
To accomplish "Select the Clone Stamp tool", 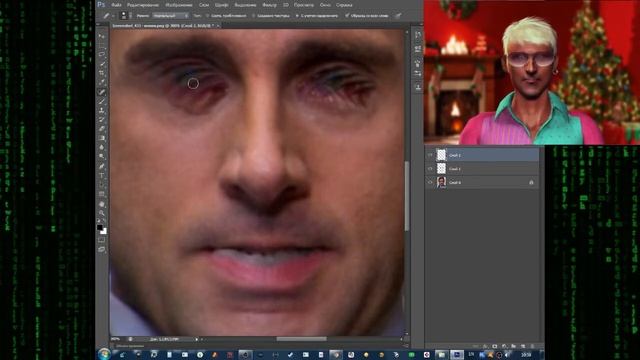I will pos(102,111).
